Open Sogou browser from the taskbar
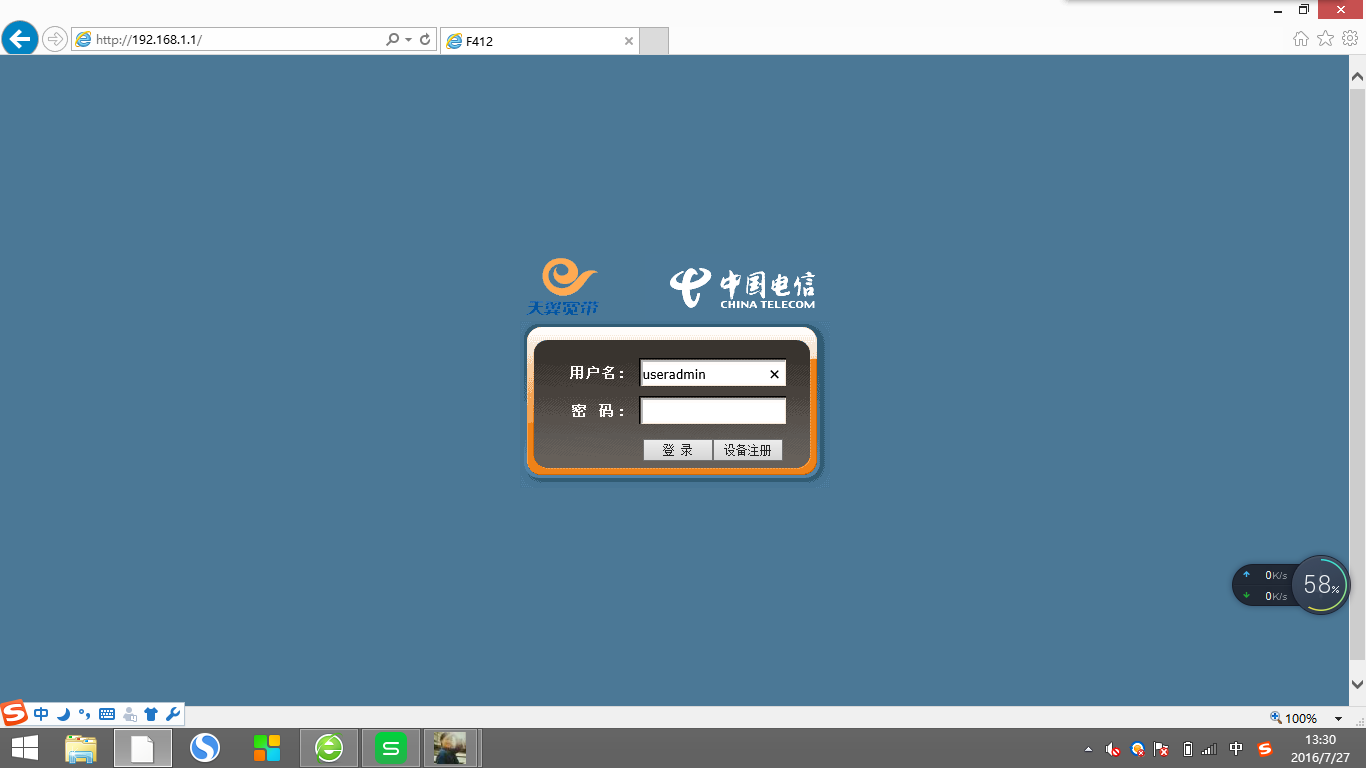This screenshot has height=768, width=1366. coord(205,748)
